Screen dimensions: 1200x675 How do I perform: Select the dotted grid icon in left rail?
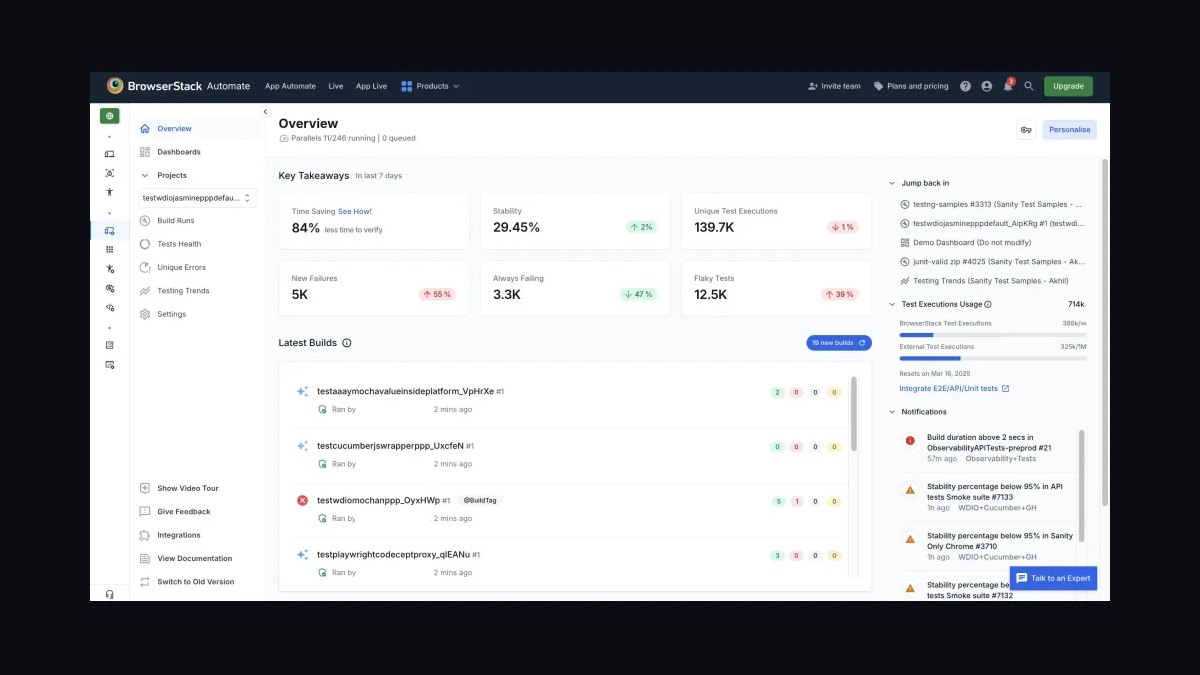click(x=109, y=249)
